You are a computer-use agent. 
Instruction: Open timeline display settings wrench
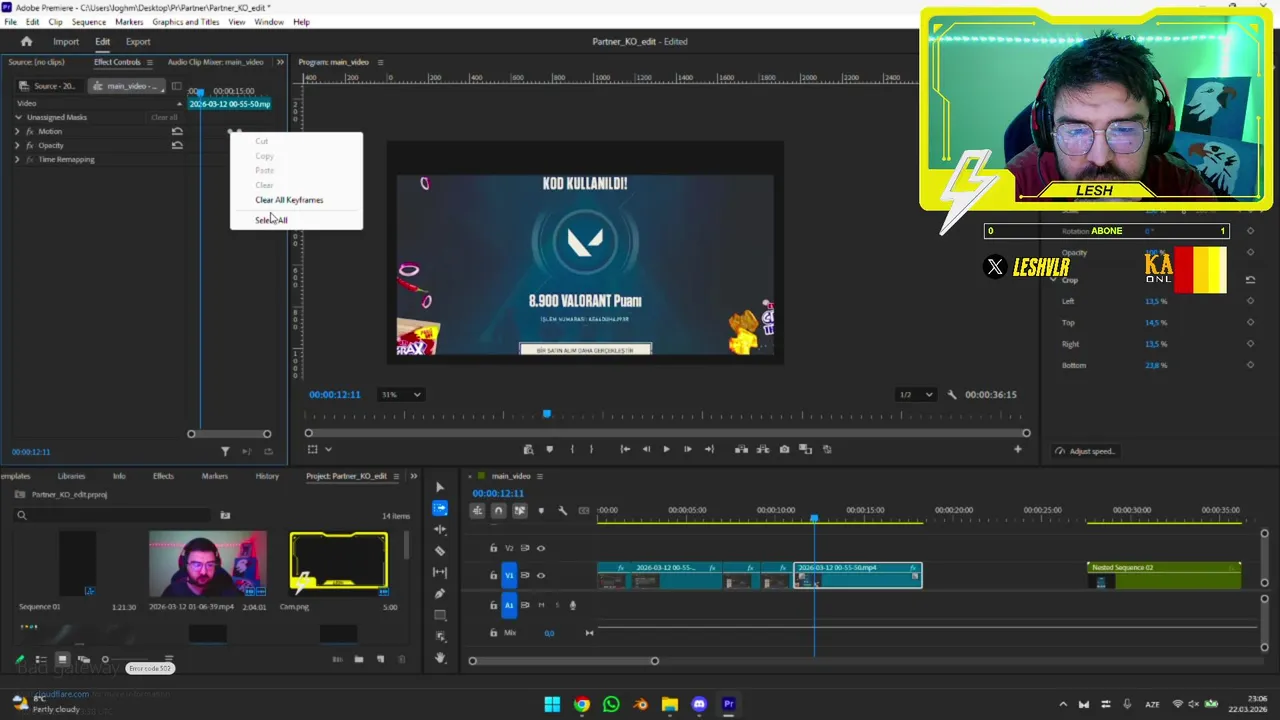[562, 511]
